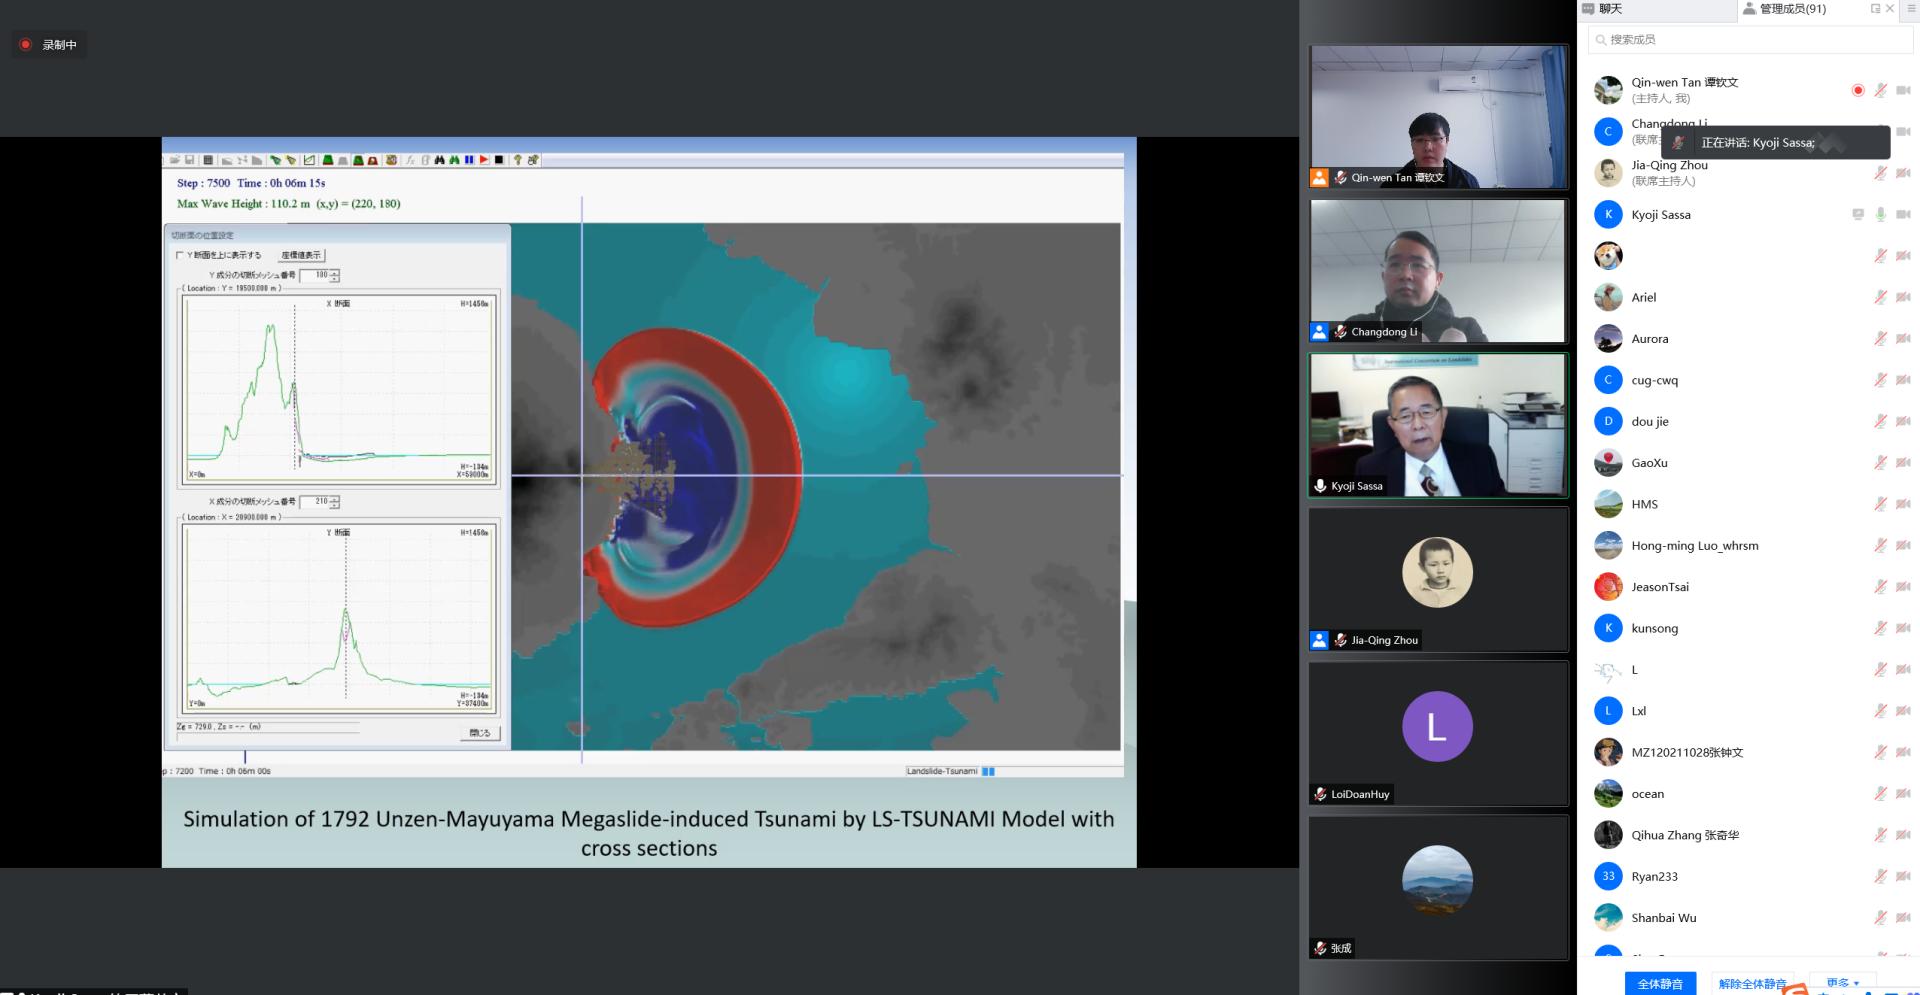Click Y mesh number spinner arrows
This screenshot has width=1920, height=995.
click(x=334, y=275)
